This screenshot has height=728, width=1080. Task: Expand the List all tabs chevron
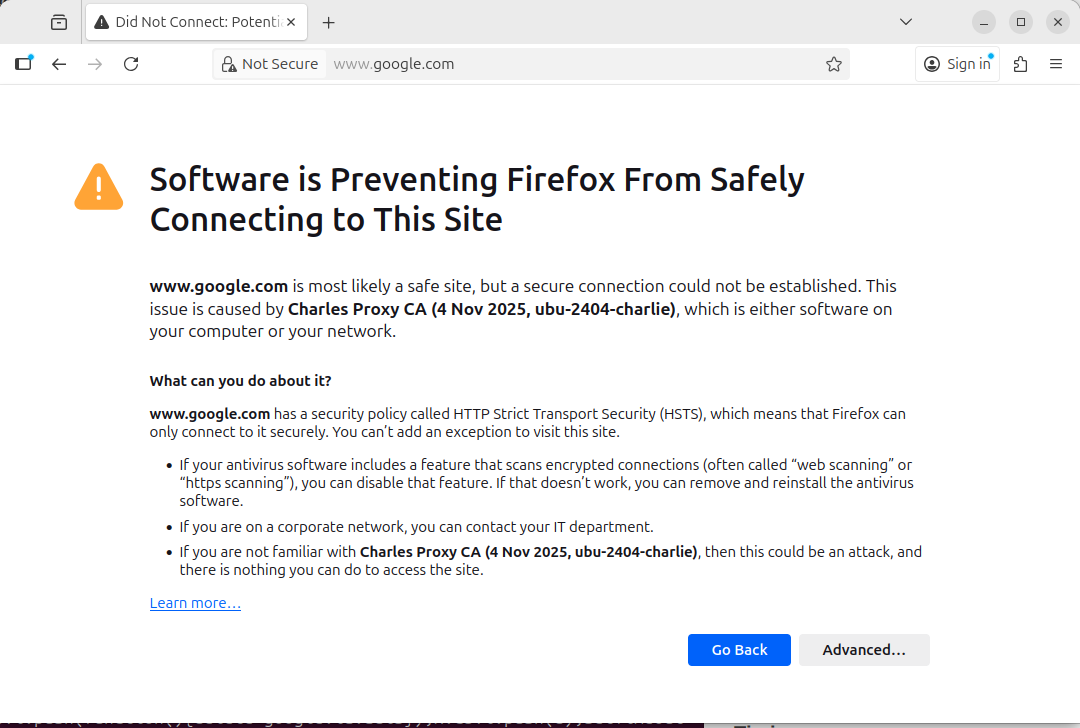point(906,22)
